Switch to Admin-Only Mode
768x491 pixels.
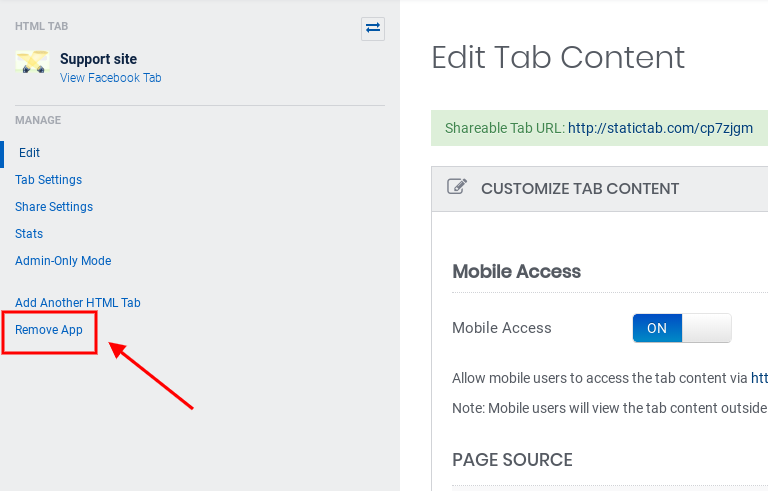pos(63,261)
